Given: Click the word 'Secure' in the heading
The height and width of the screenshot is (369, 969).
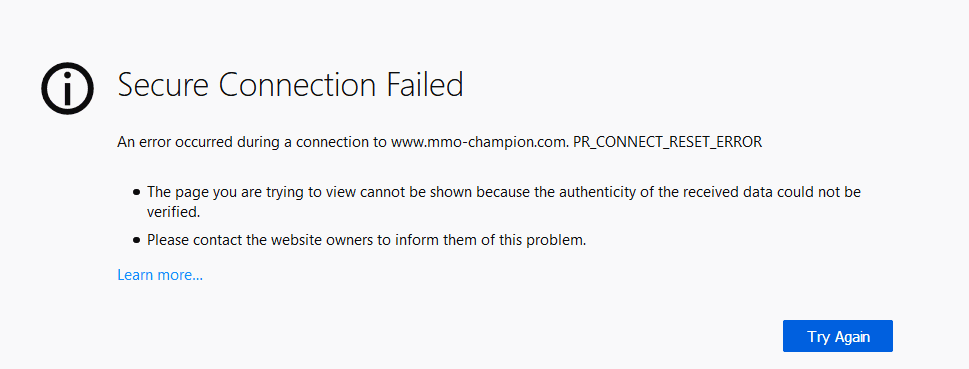Looking at the screenshot, I should [163, 85].
